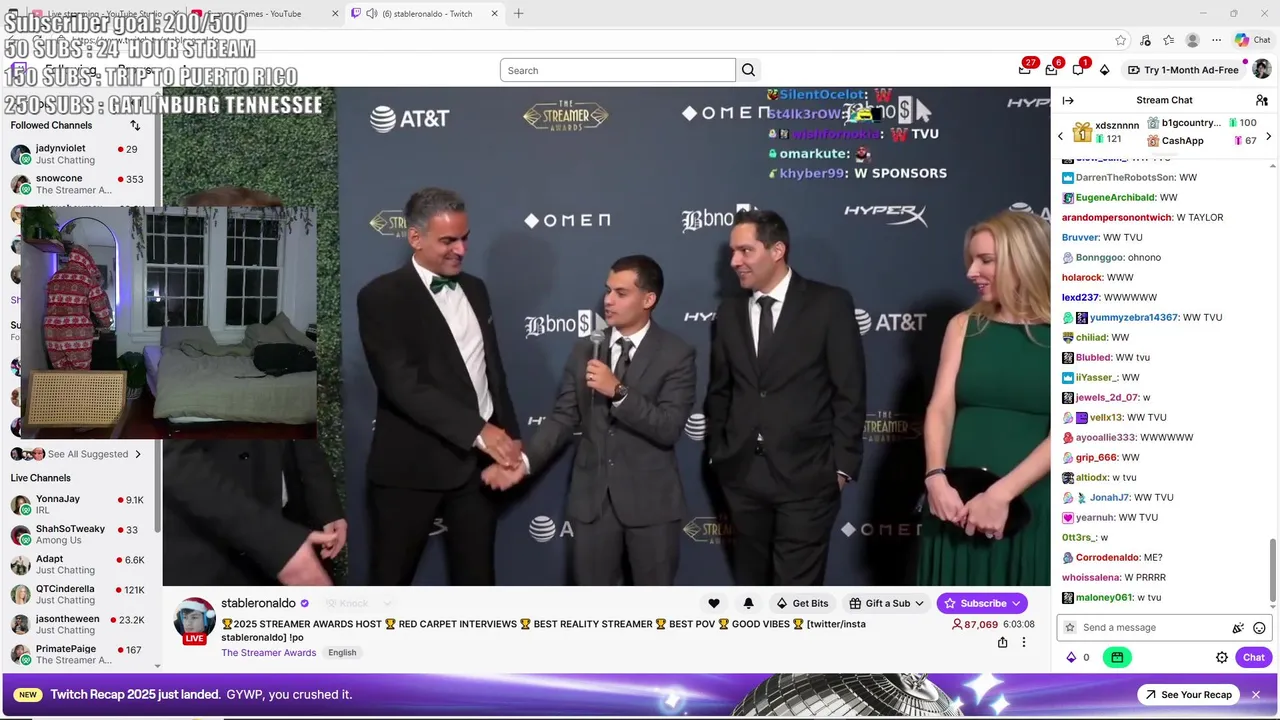1280x720 pixels.
Task: Show next gift leaderboard entries arrow
Action: (1268, 135)
